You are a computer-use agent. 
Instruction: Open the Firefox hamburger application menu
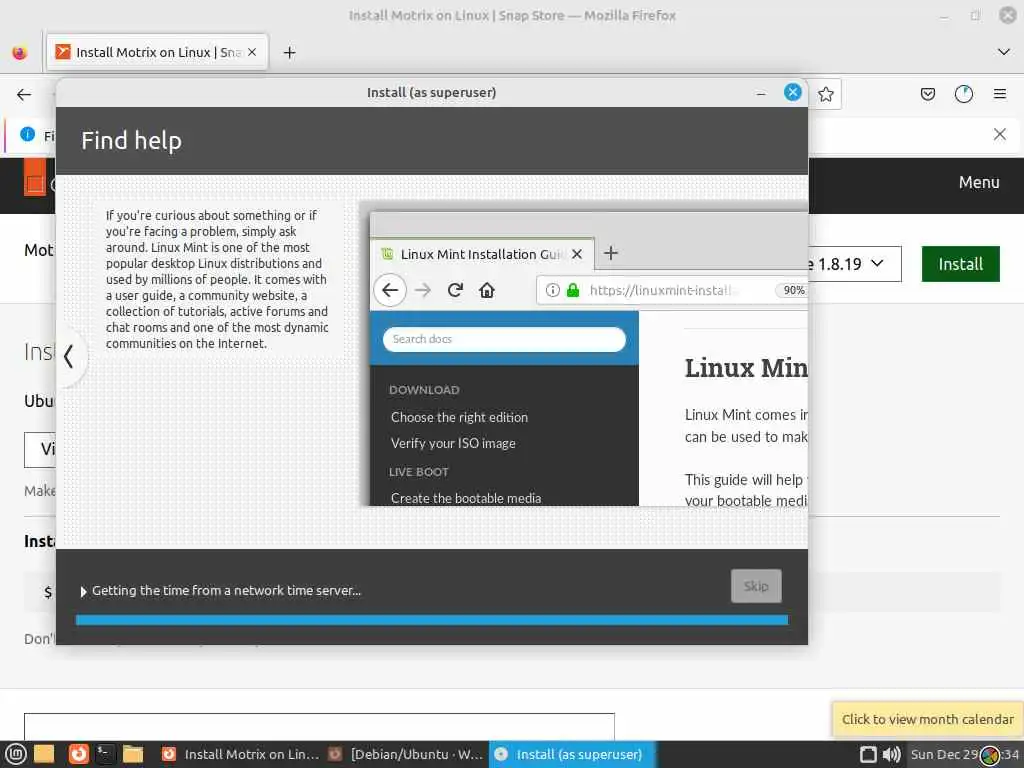pos(1000,95)
